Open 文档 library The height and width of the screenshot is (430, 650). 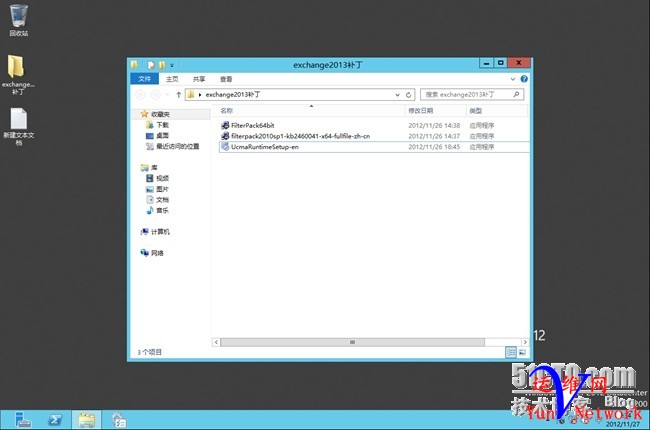[158, 200]
